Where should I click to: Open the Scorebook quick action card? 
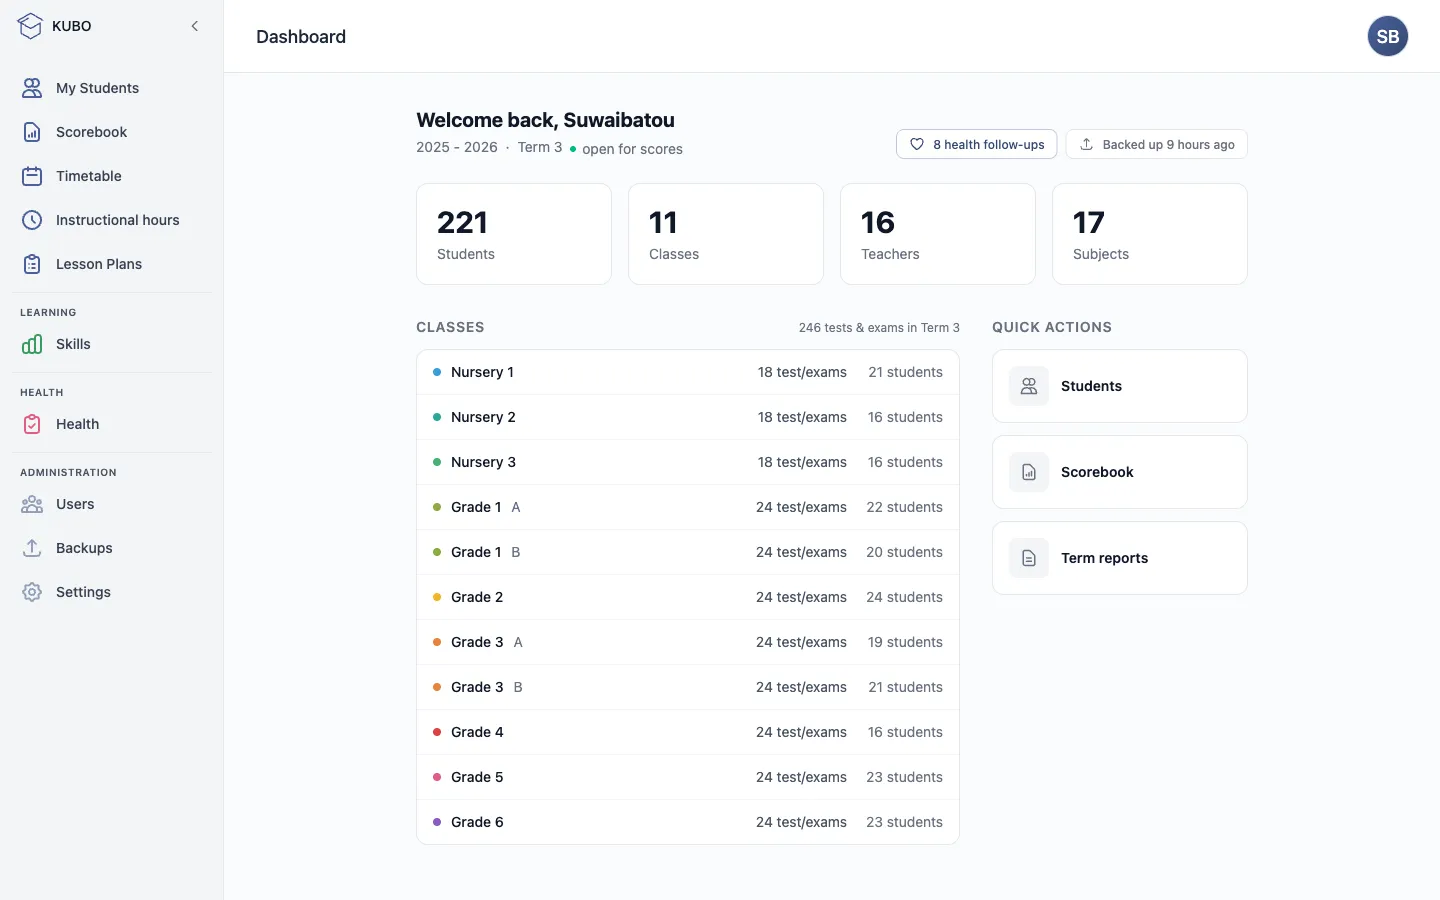(x=1120, y=472)
